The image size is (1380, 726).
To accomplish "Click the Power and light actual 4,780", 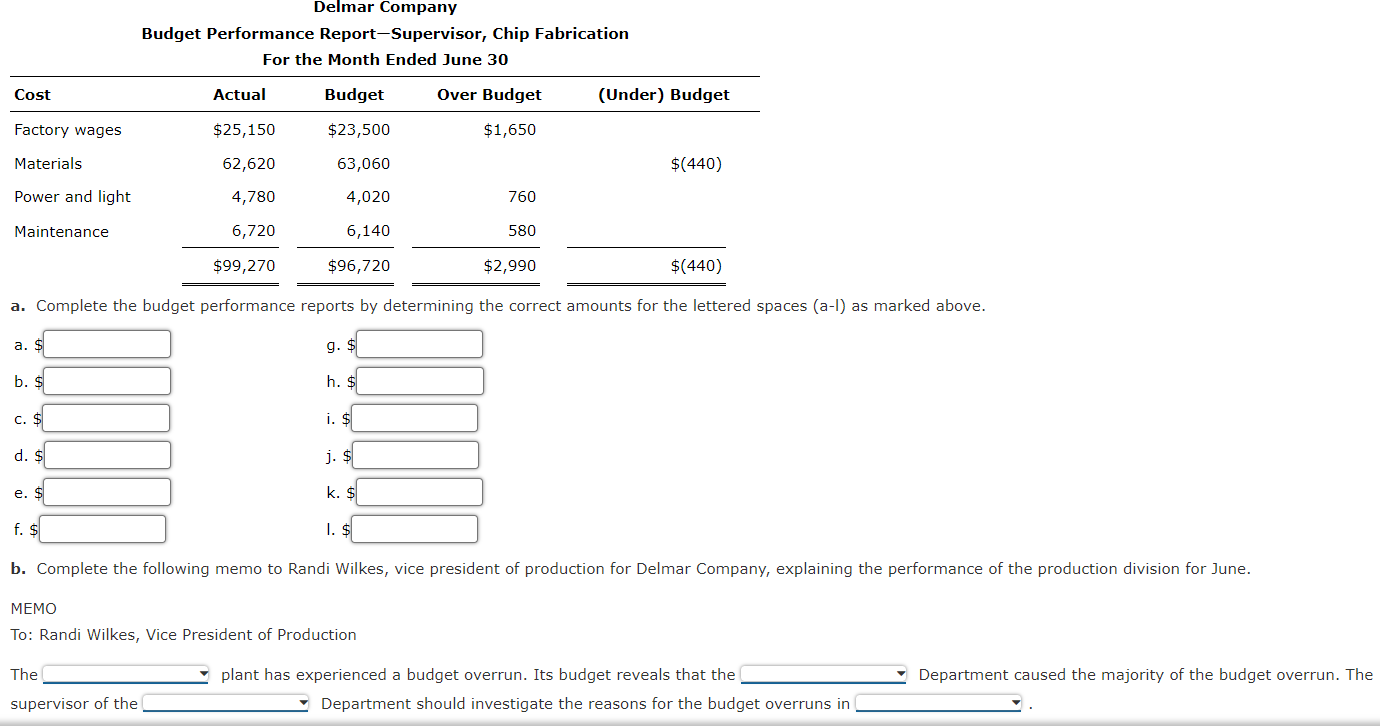I will click(254, 197).
